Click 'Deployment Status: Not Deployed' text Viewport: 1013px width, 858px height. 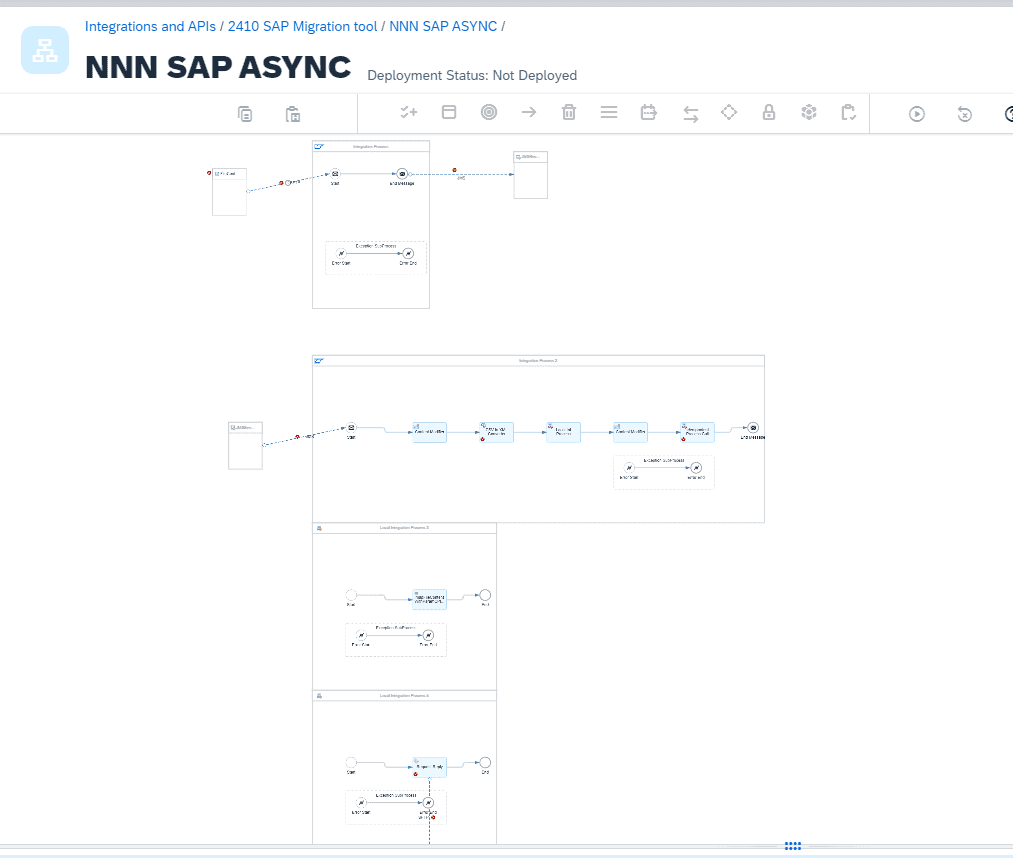(472, 76)
